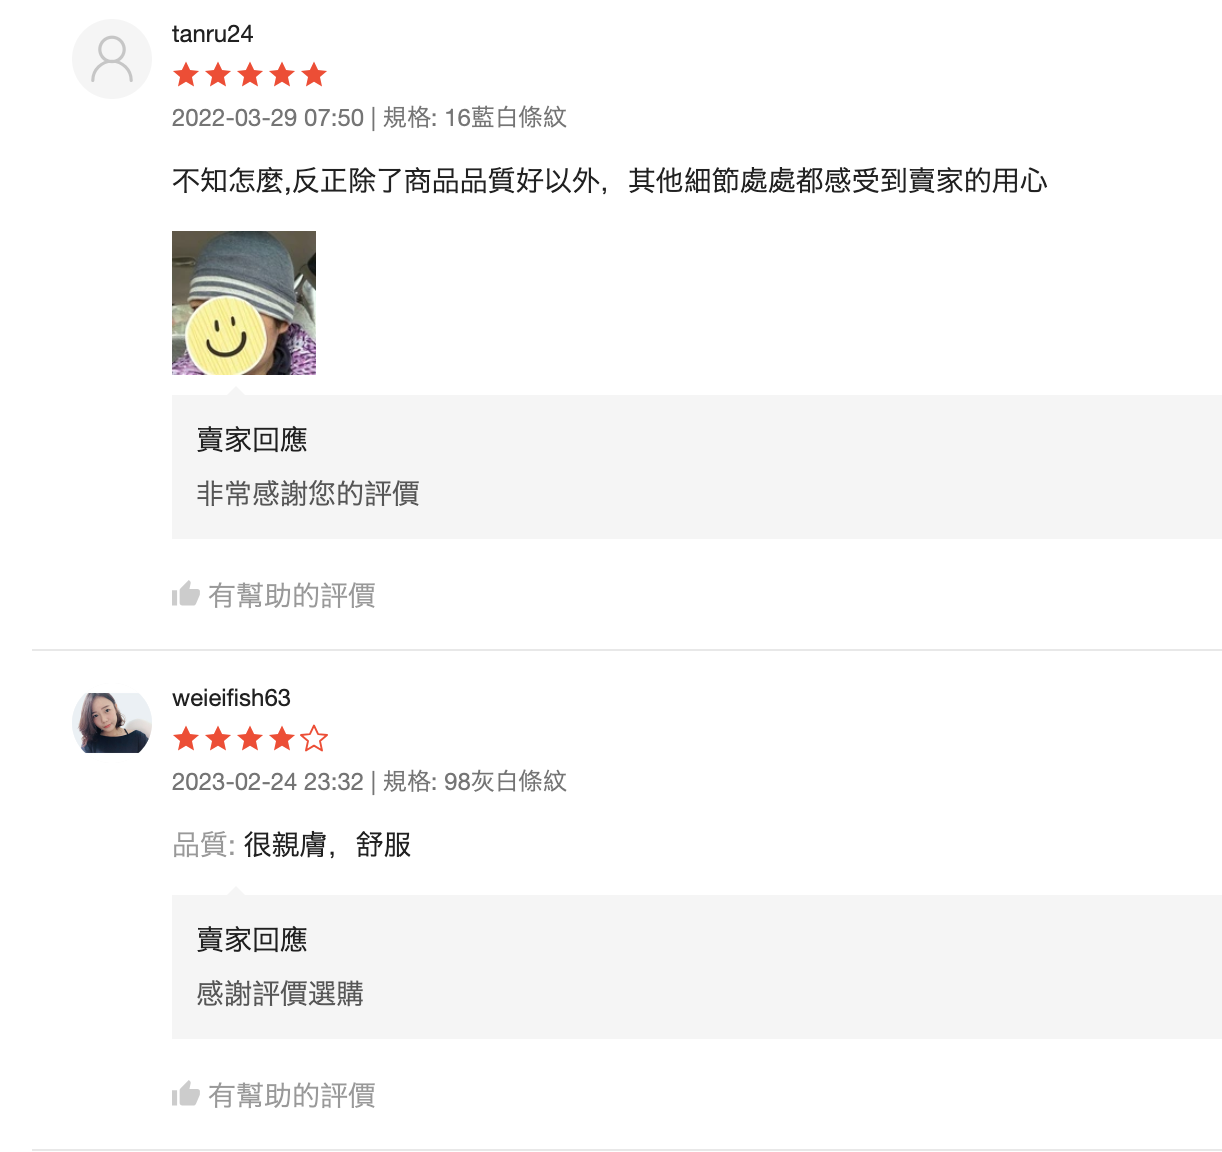Click '有幫助的評價' under the first review
The width and height of the screenshot is (1222, 1152).
[x=290, y=594]
